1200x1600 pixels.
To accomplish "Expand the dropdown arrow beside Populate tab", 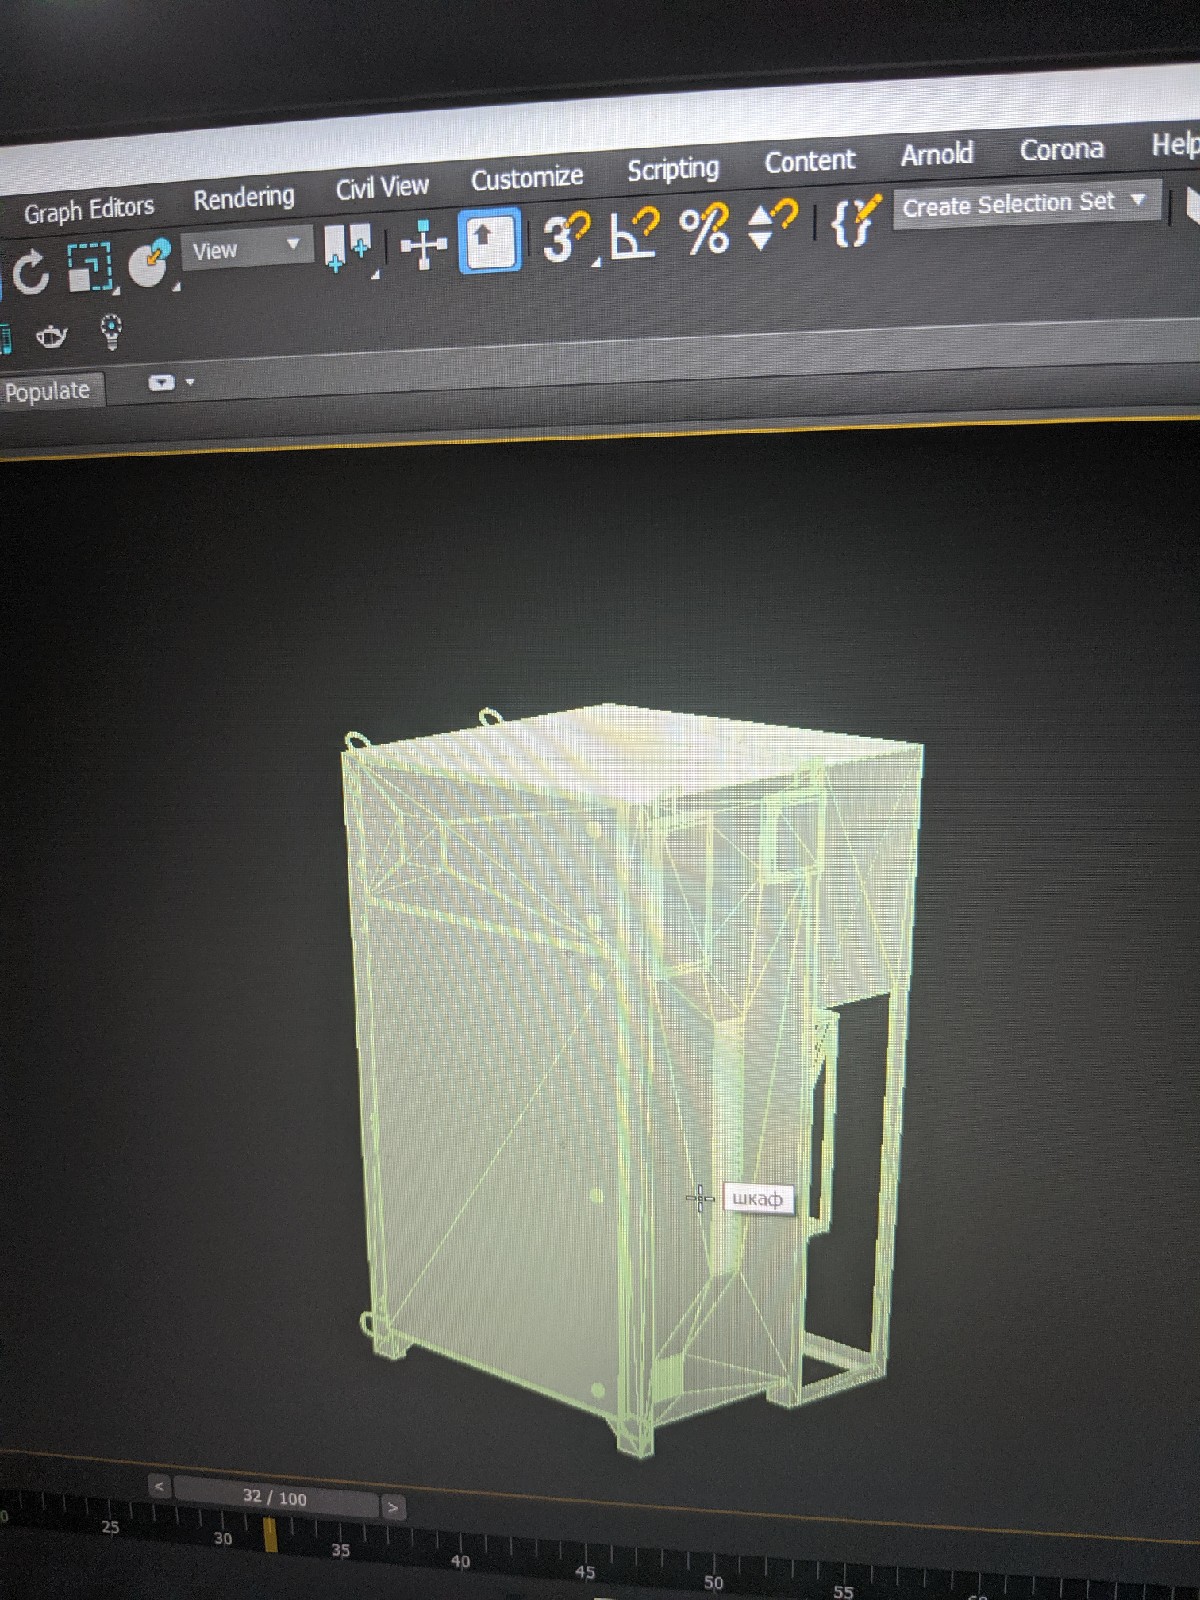I will click(x=171, y=382).
